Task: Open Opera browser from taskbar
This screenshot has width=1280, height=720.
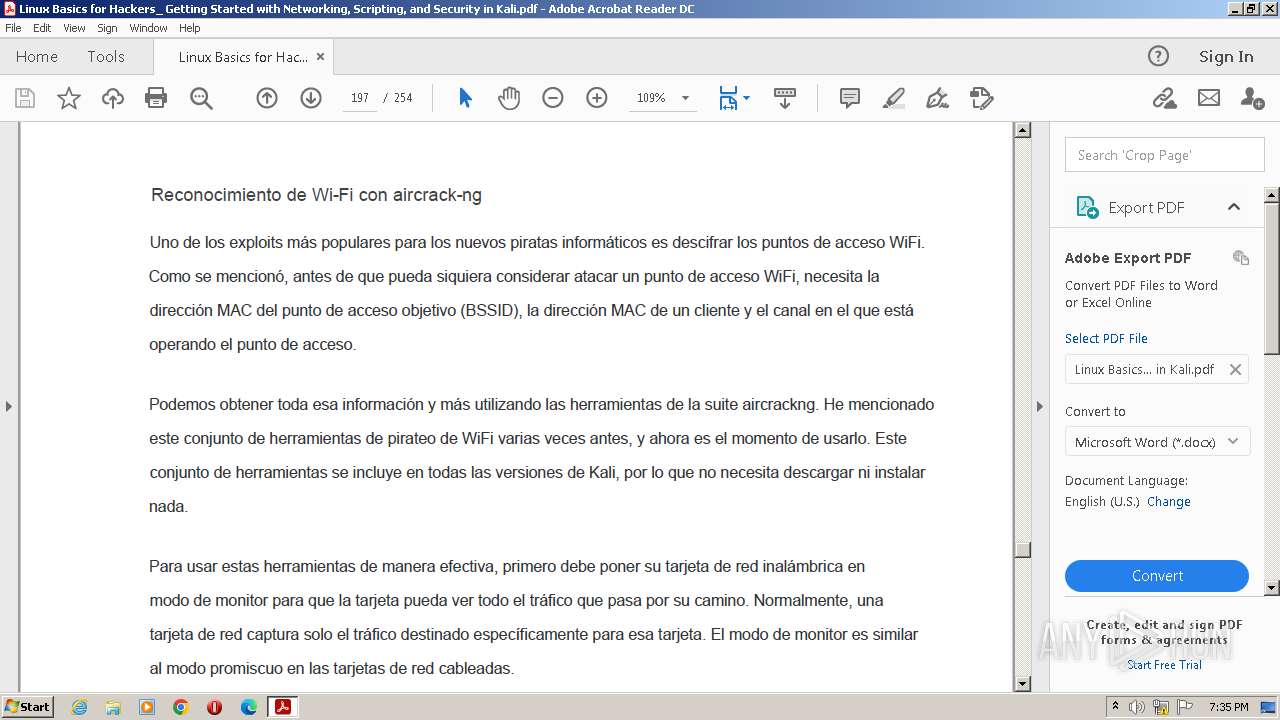Action: [x=215, y=707]
